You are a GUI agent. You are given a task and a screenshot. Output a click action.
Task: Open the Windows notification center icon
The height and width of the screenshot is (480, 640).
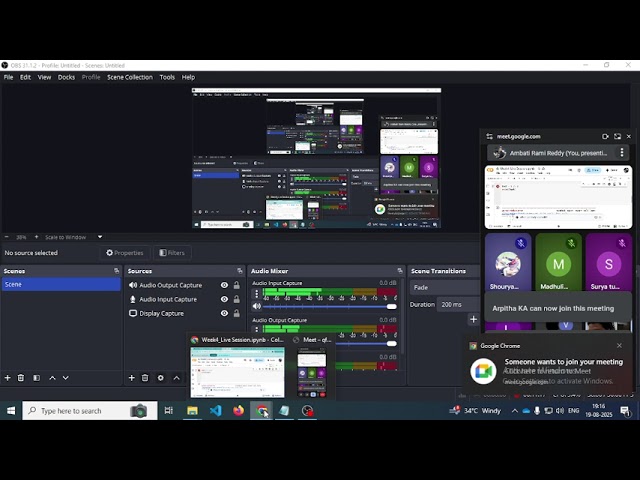625,411
